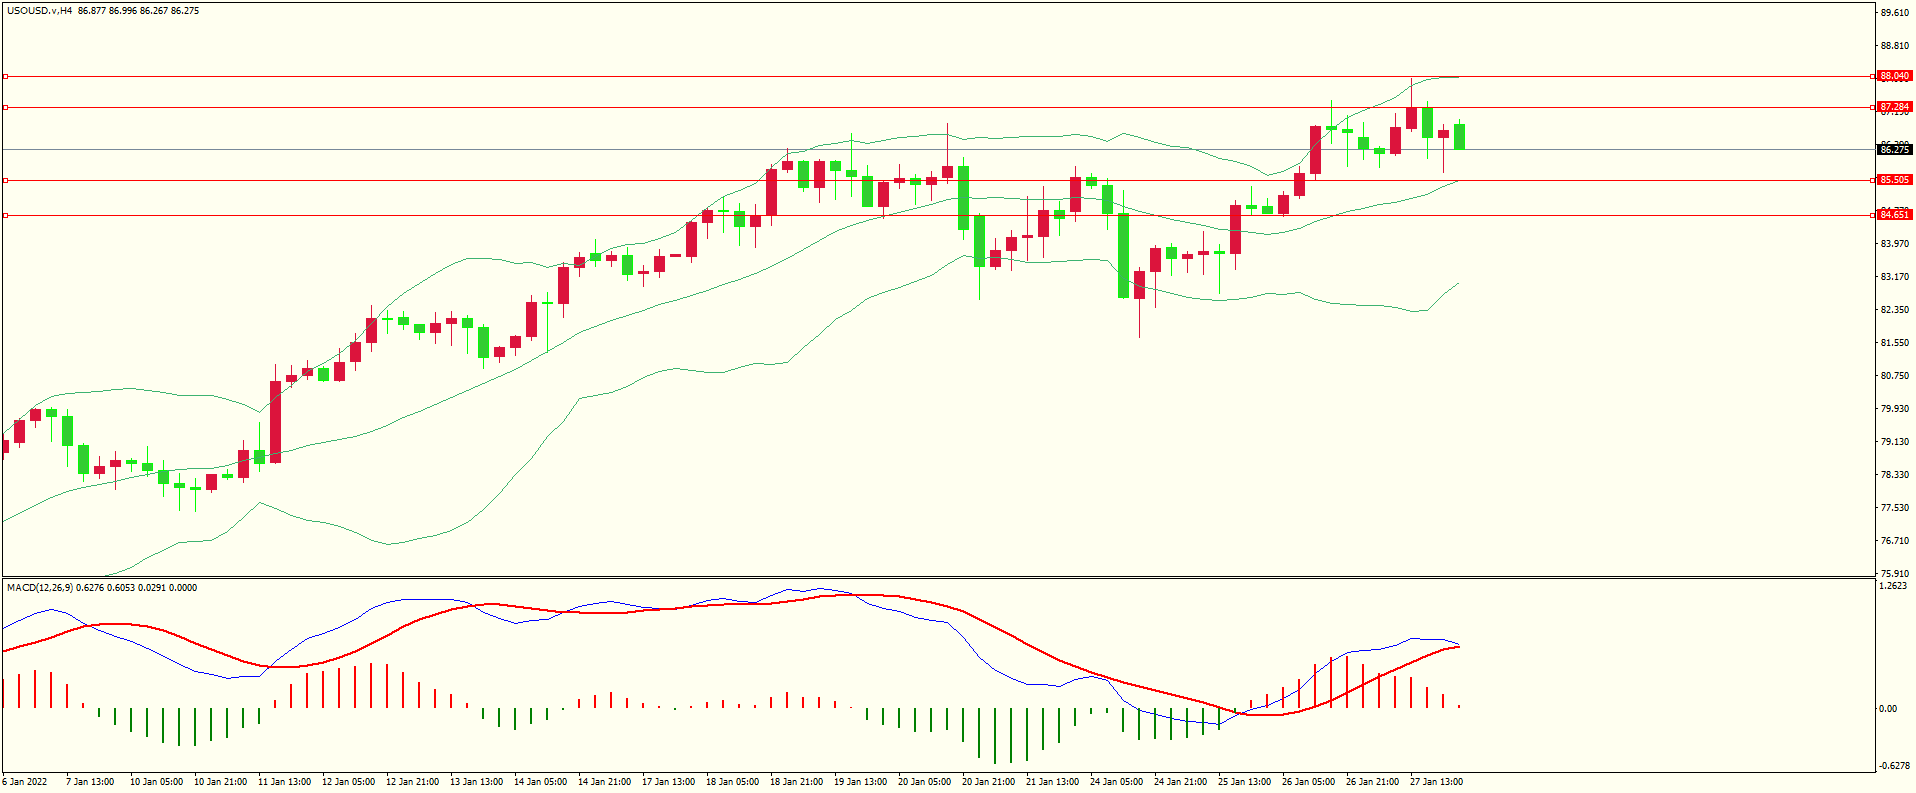Click the left handle of the 87.284 line
1916x793 pixels.
coord(5,107)
